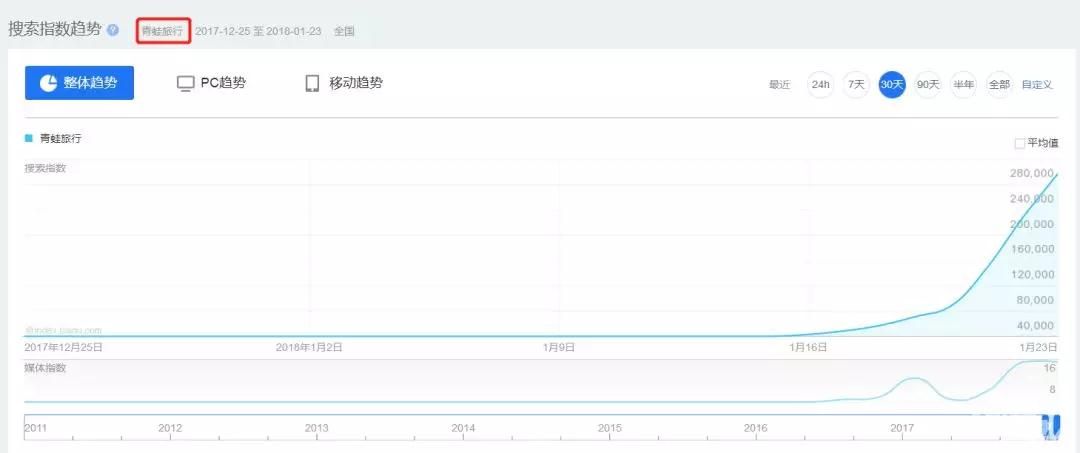Viewport: 1080px width, 453px height.
Task: Click the phone icon for 移动趋势
Action: point(312,83)
